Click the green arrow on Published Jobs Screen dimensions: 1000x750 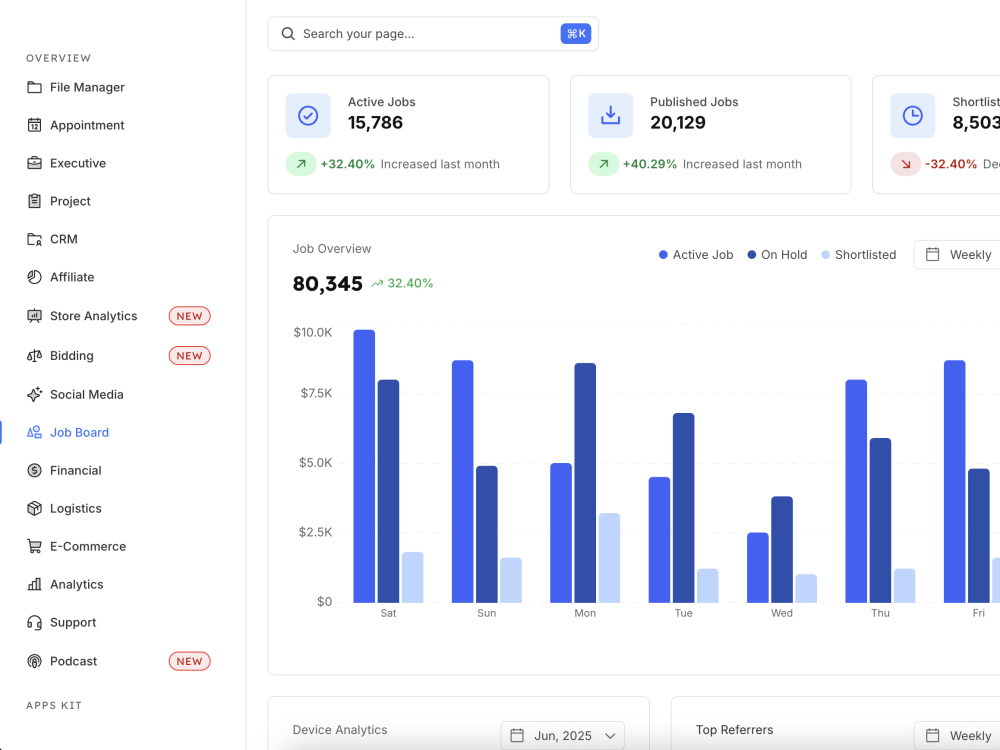coord(603,164)
